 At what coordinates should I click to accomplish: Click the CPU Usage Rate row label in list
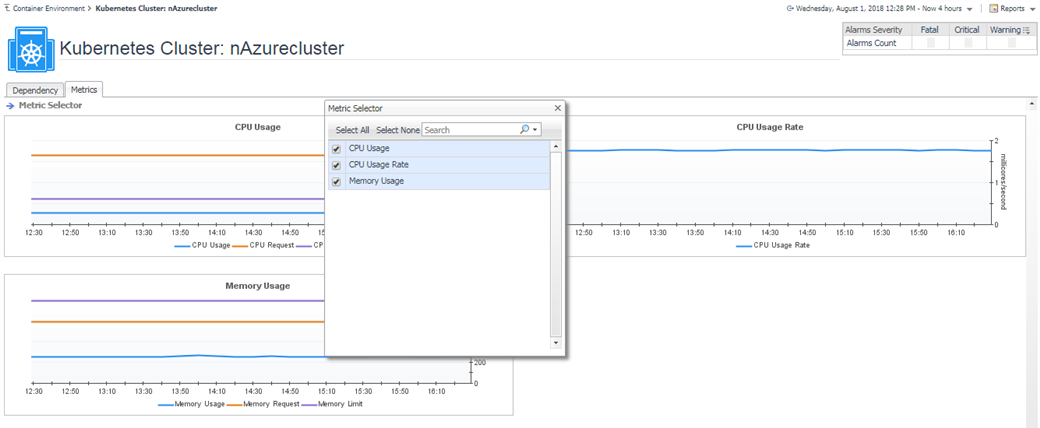click(378, 165)
